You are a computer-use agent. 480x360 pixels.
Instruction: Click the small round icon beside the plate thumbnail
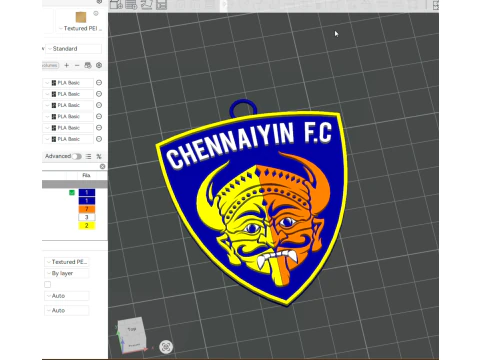(96, 13)
